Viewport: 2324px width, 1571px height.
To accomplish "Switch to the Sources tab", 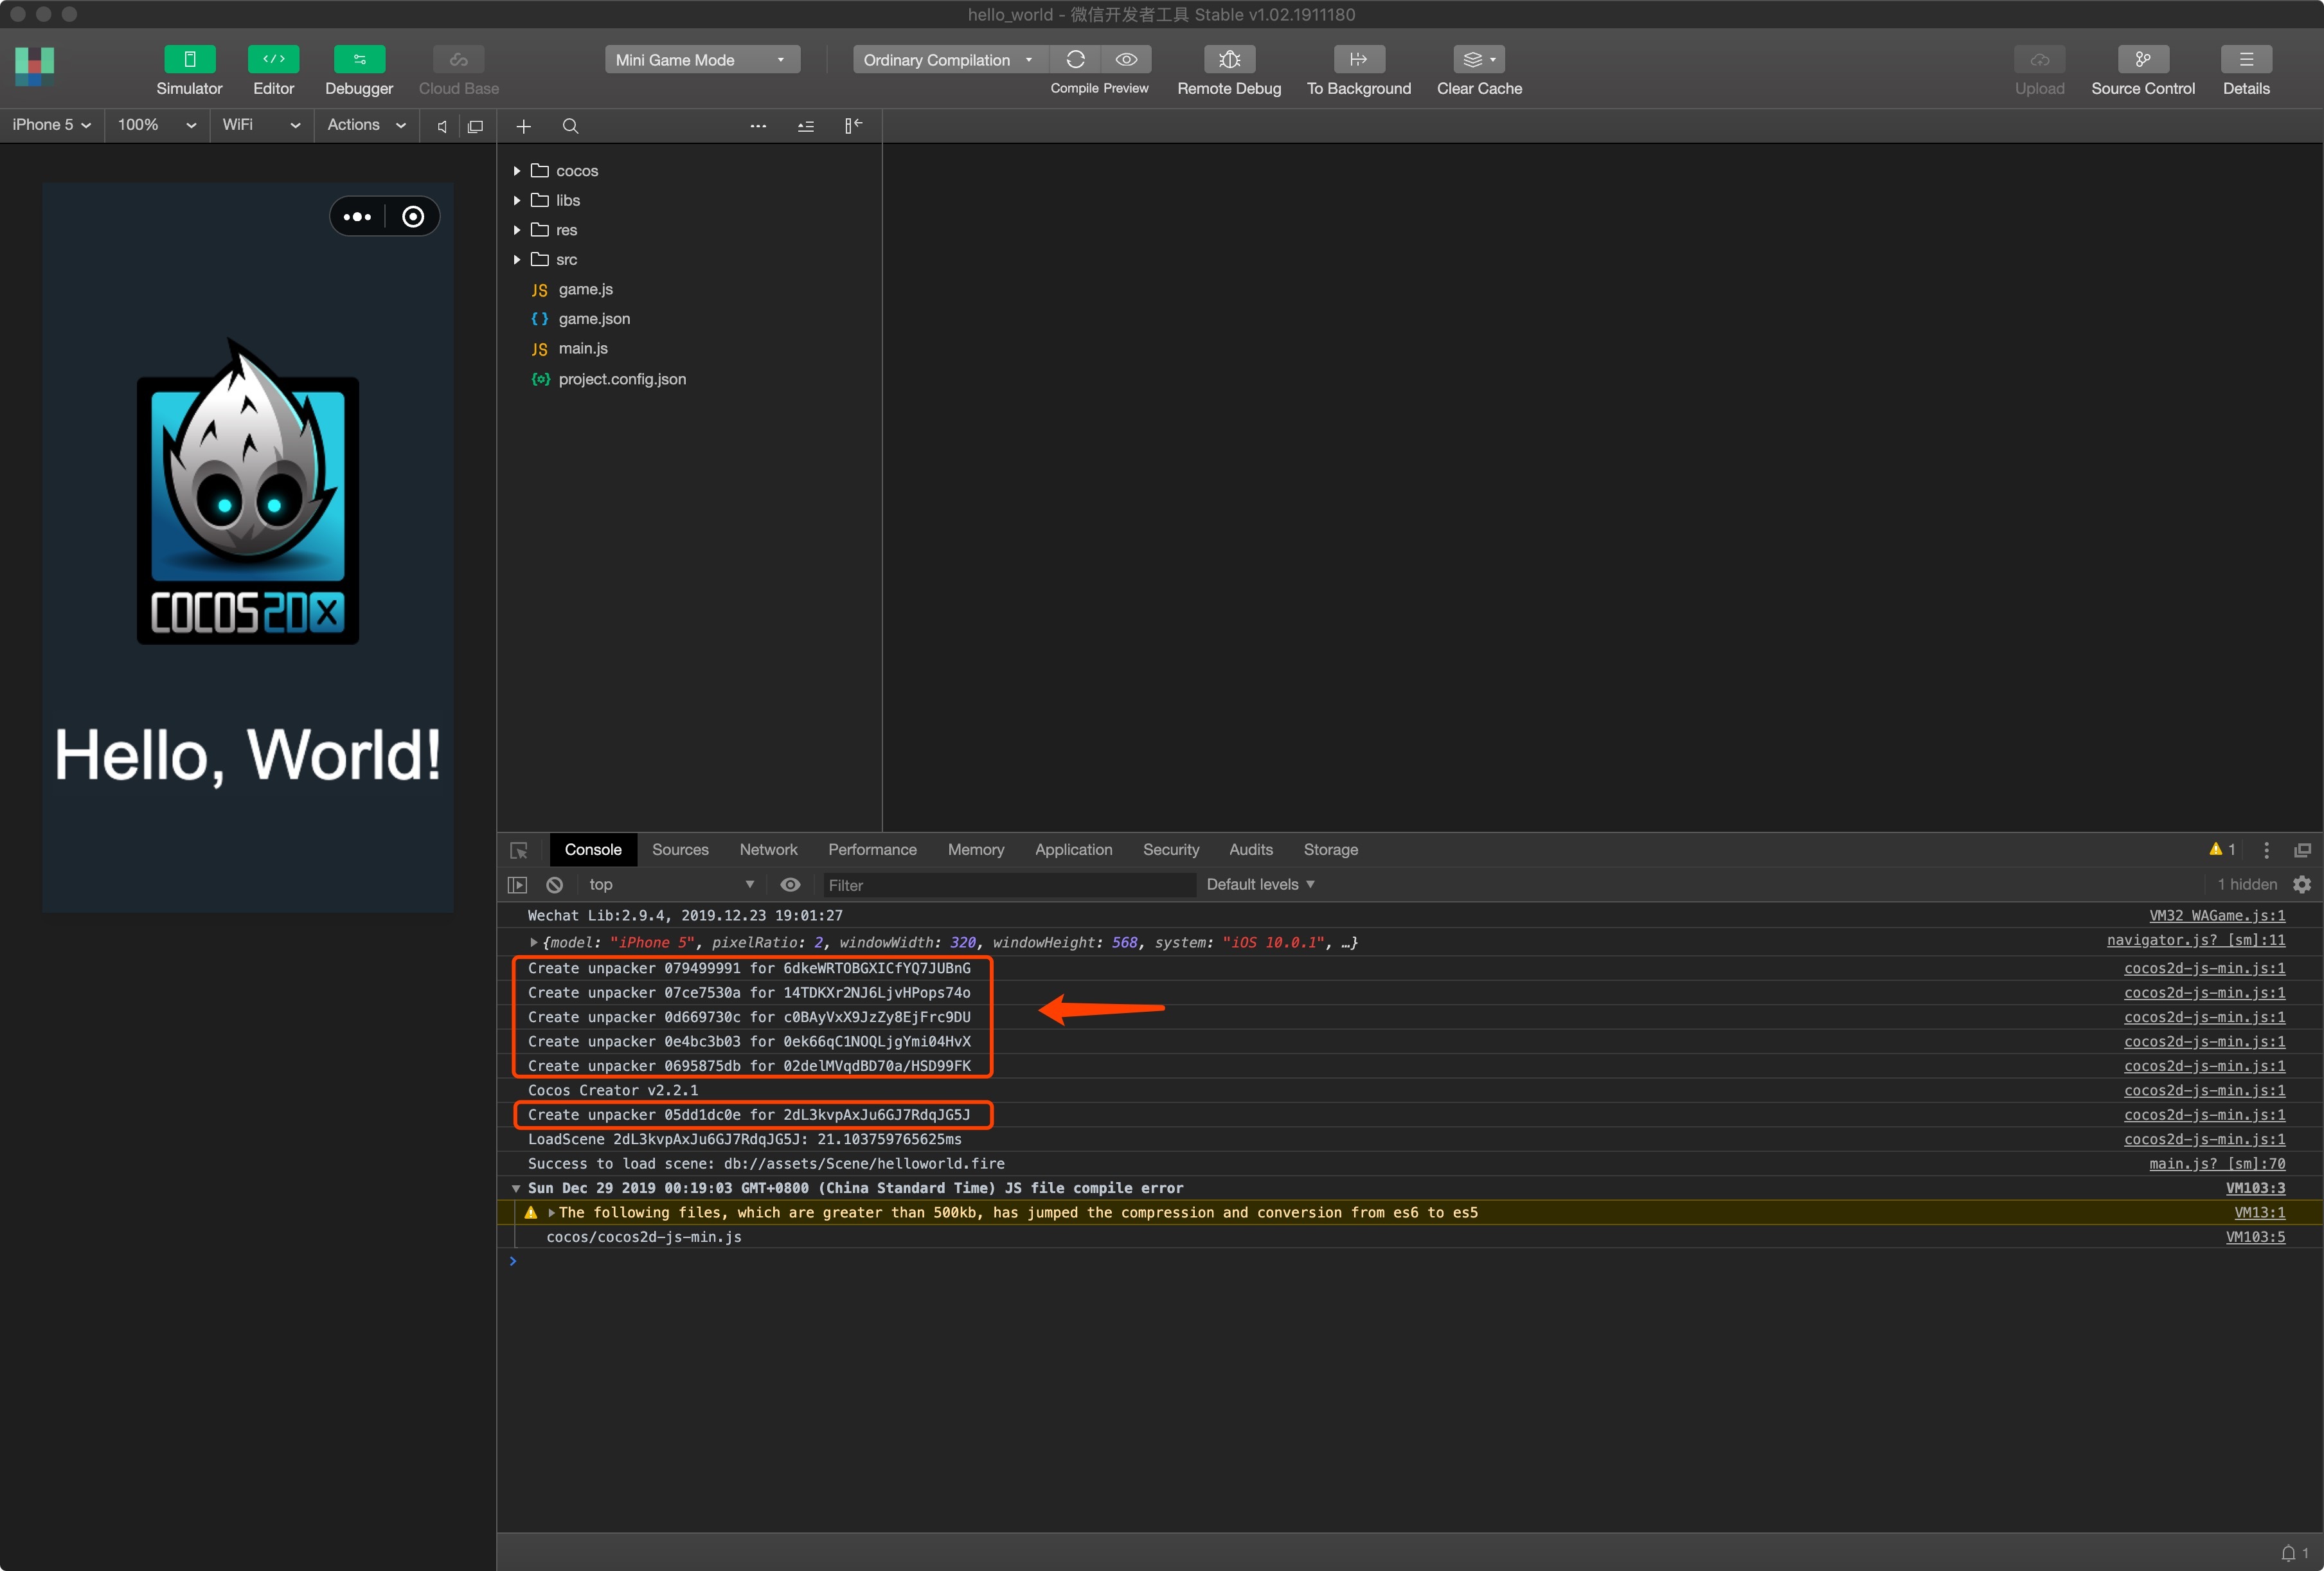I will (680, 849).
